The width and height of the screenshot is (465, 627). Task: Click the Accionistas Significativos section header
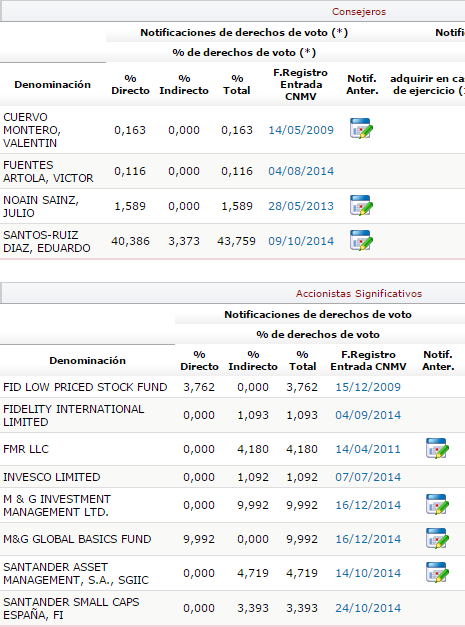click(x=359, y=294)
